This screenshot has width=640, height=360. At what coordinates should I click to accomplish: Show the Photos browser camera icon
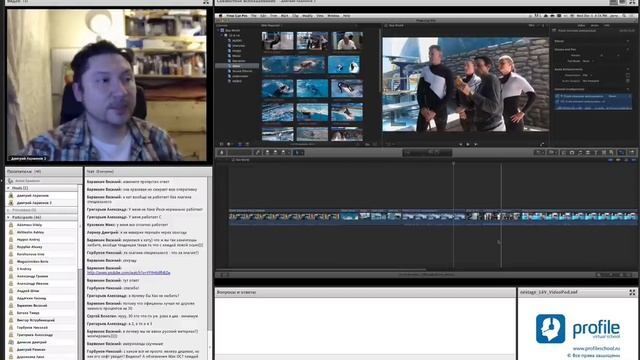[572, 152]
